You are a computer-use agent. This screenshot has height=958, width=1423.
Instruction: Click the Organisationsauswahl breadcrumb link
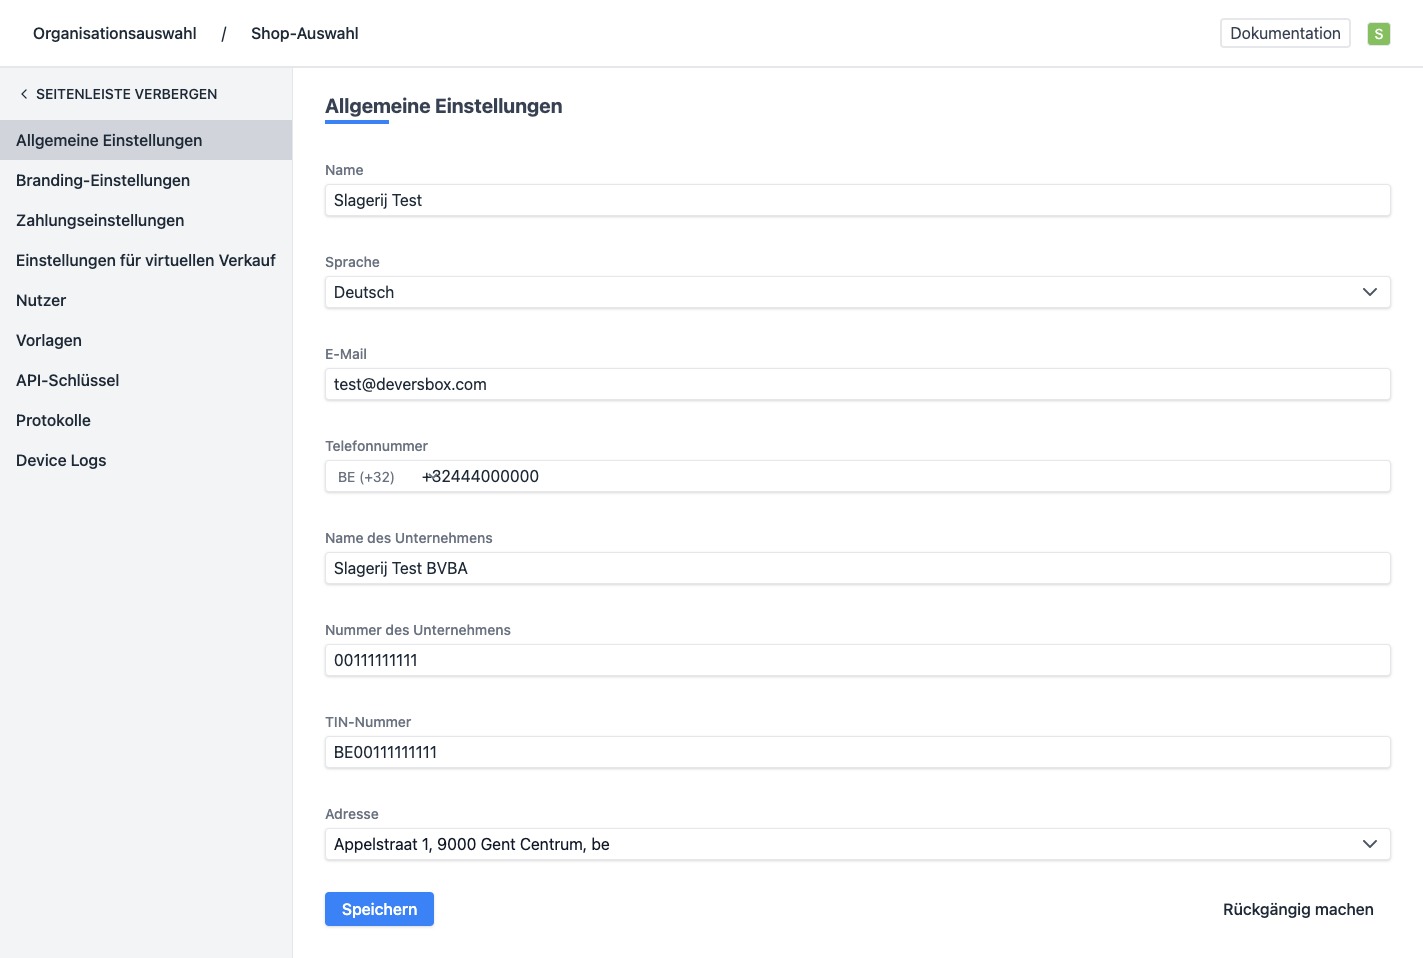(115, 34)
